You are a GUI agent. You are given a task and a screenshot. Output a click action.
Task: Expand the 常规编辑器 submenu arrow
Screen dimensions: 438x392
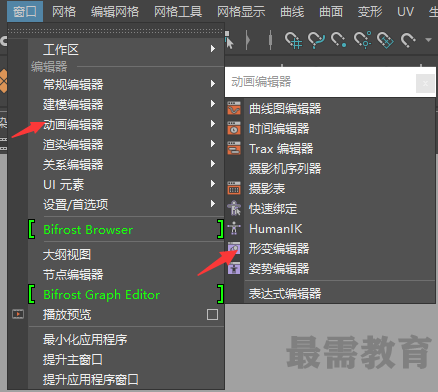213,84
